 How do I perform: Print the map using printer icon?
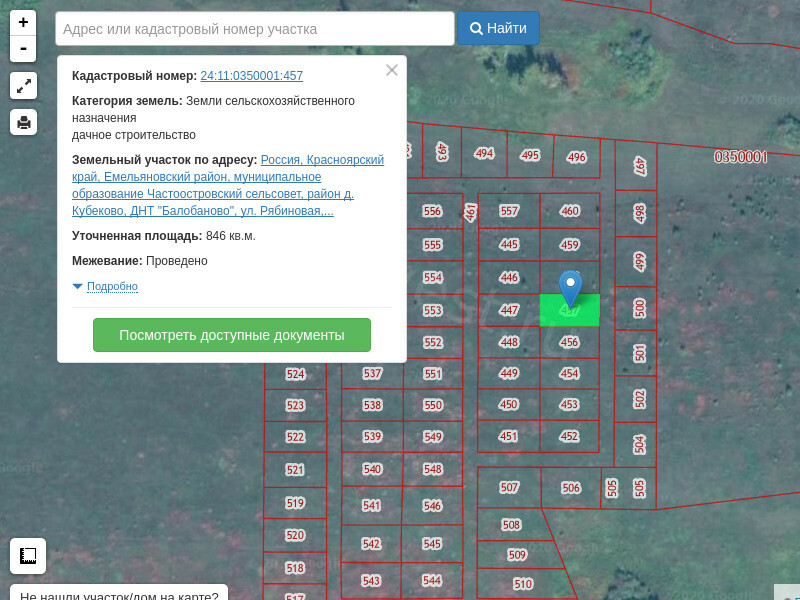[x=23, y=122]
